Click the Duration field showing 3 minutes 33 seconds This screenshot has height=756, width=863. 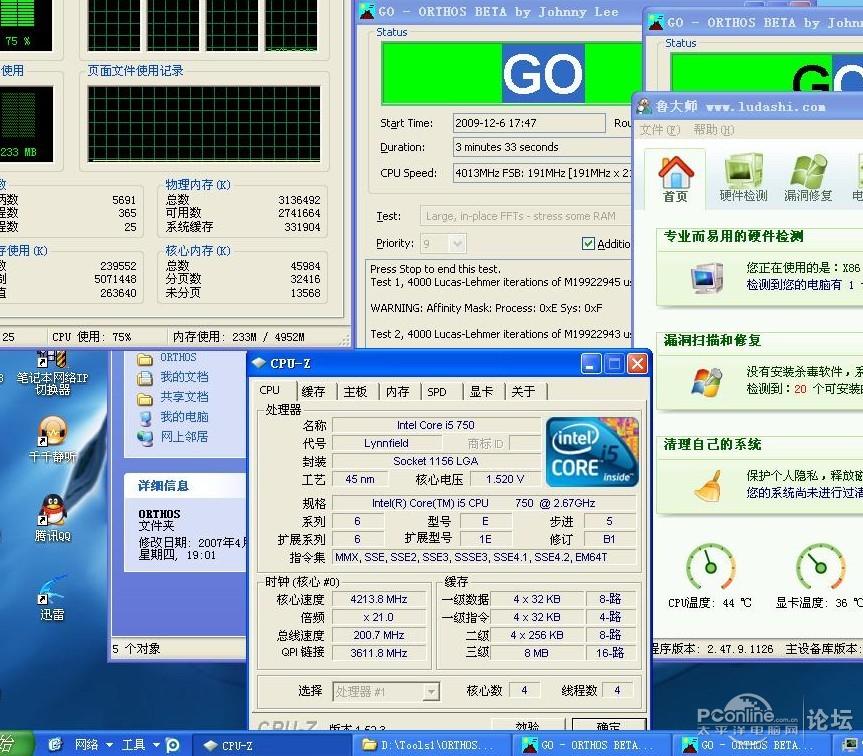coord(543,147)
